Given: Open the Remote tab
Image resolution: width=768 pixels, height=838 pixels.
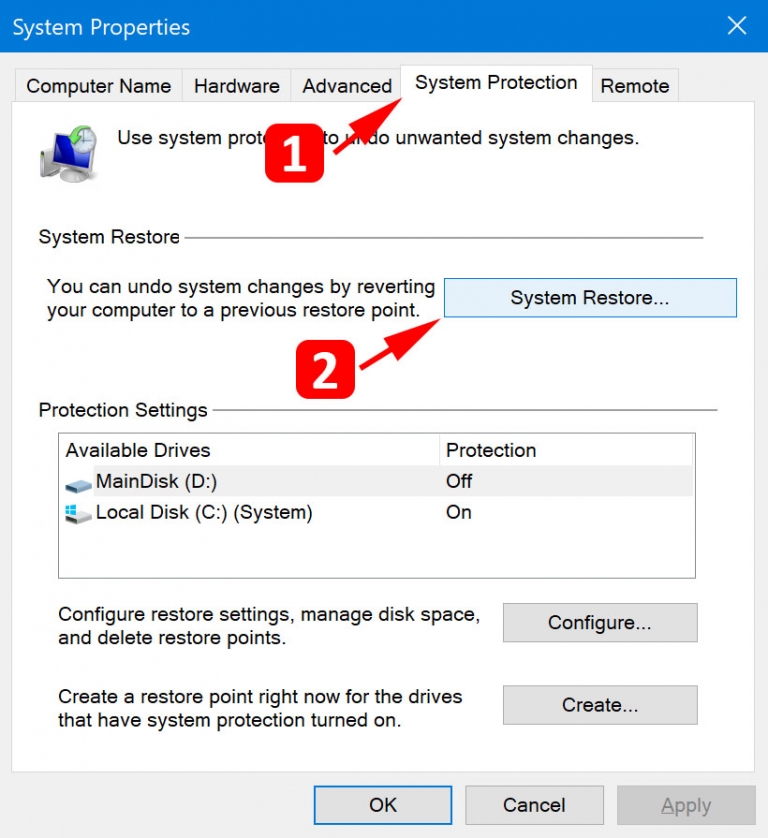Looking at the screenshot, I should [x=635, y=86].
